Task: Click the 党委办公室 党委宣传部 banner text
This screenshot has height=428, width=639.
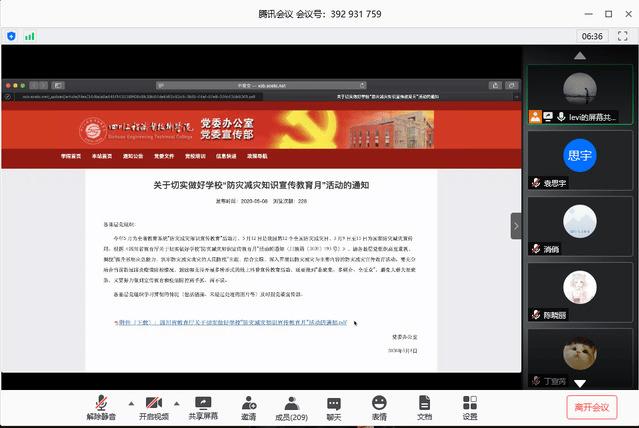Action: (x=227, y=129)
